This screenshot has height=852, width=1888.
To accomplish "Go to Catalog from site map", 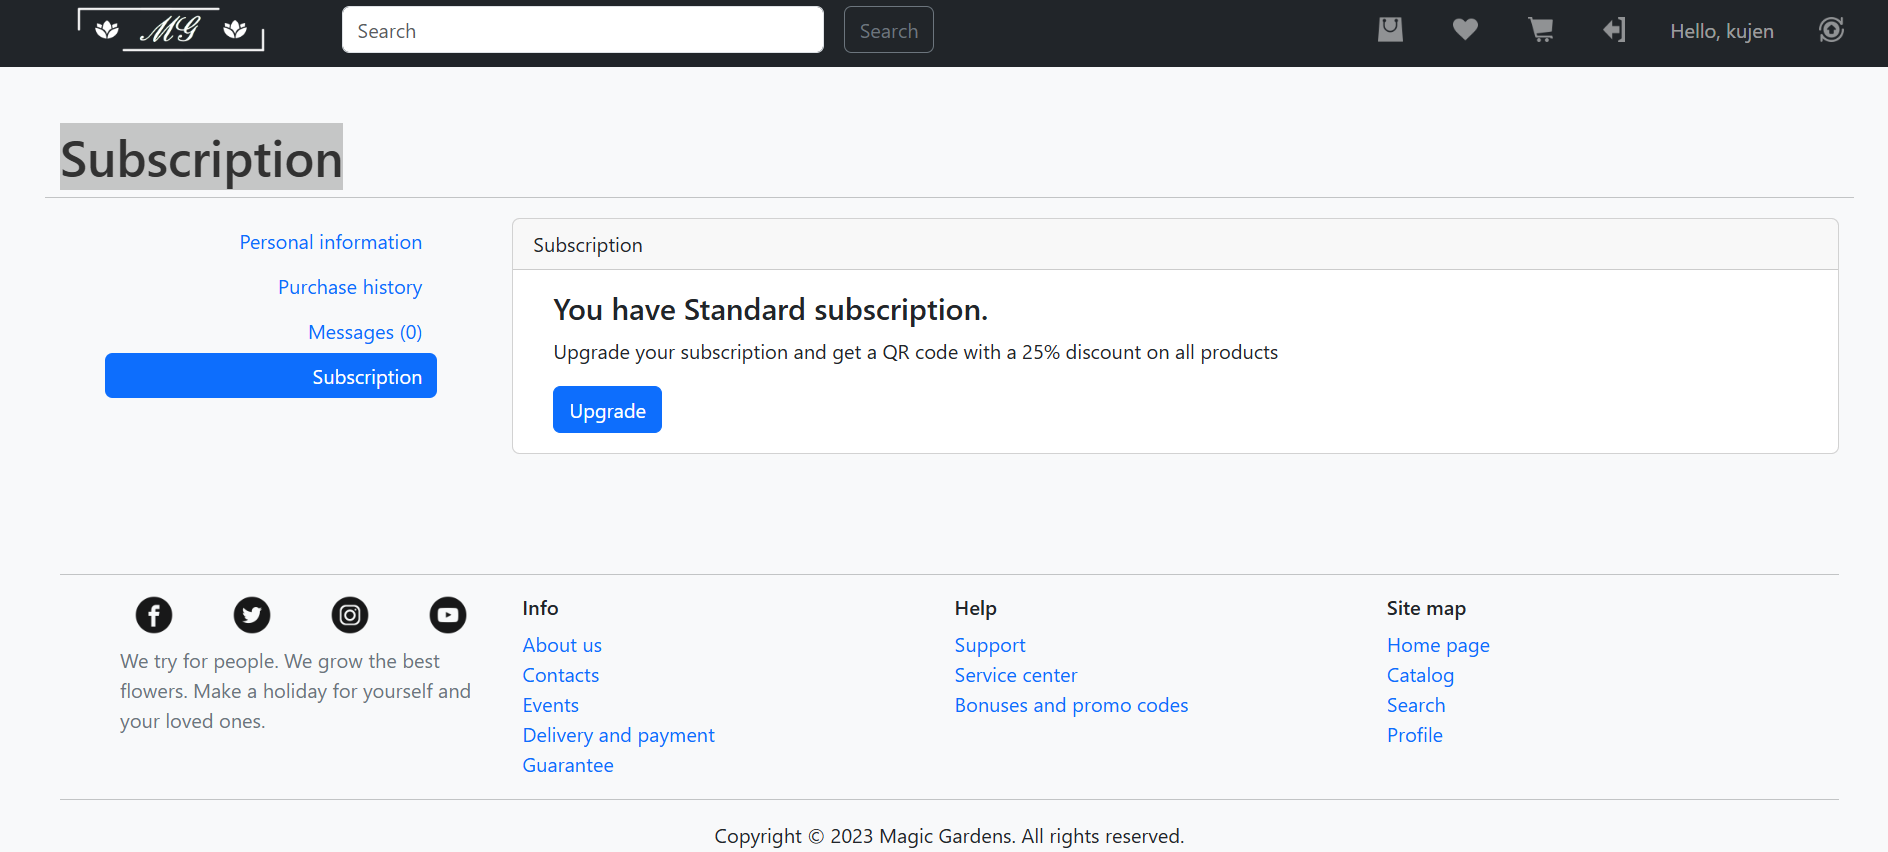I will [1420, 676].
